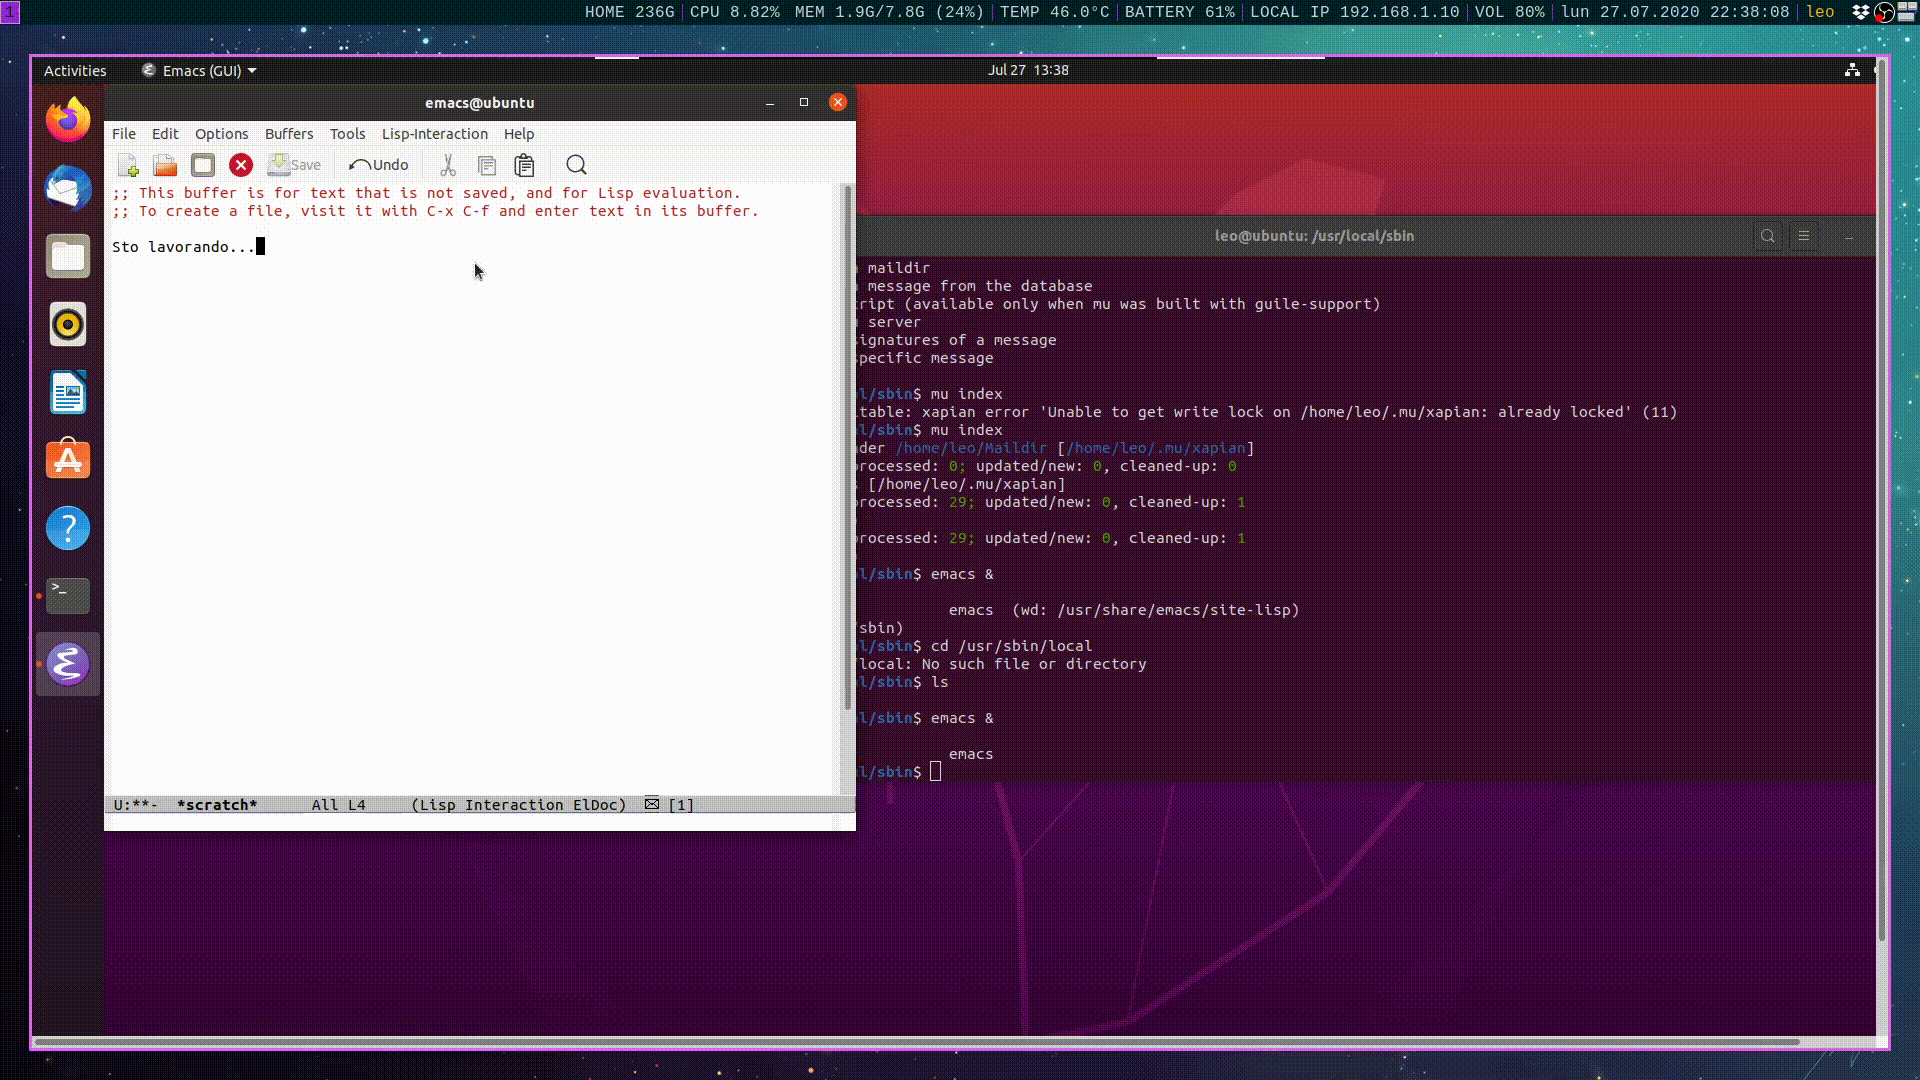
Task: Click the *scratch* buffer name in mode line
Action: pyautogui.click(x=217, y=805)
